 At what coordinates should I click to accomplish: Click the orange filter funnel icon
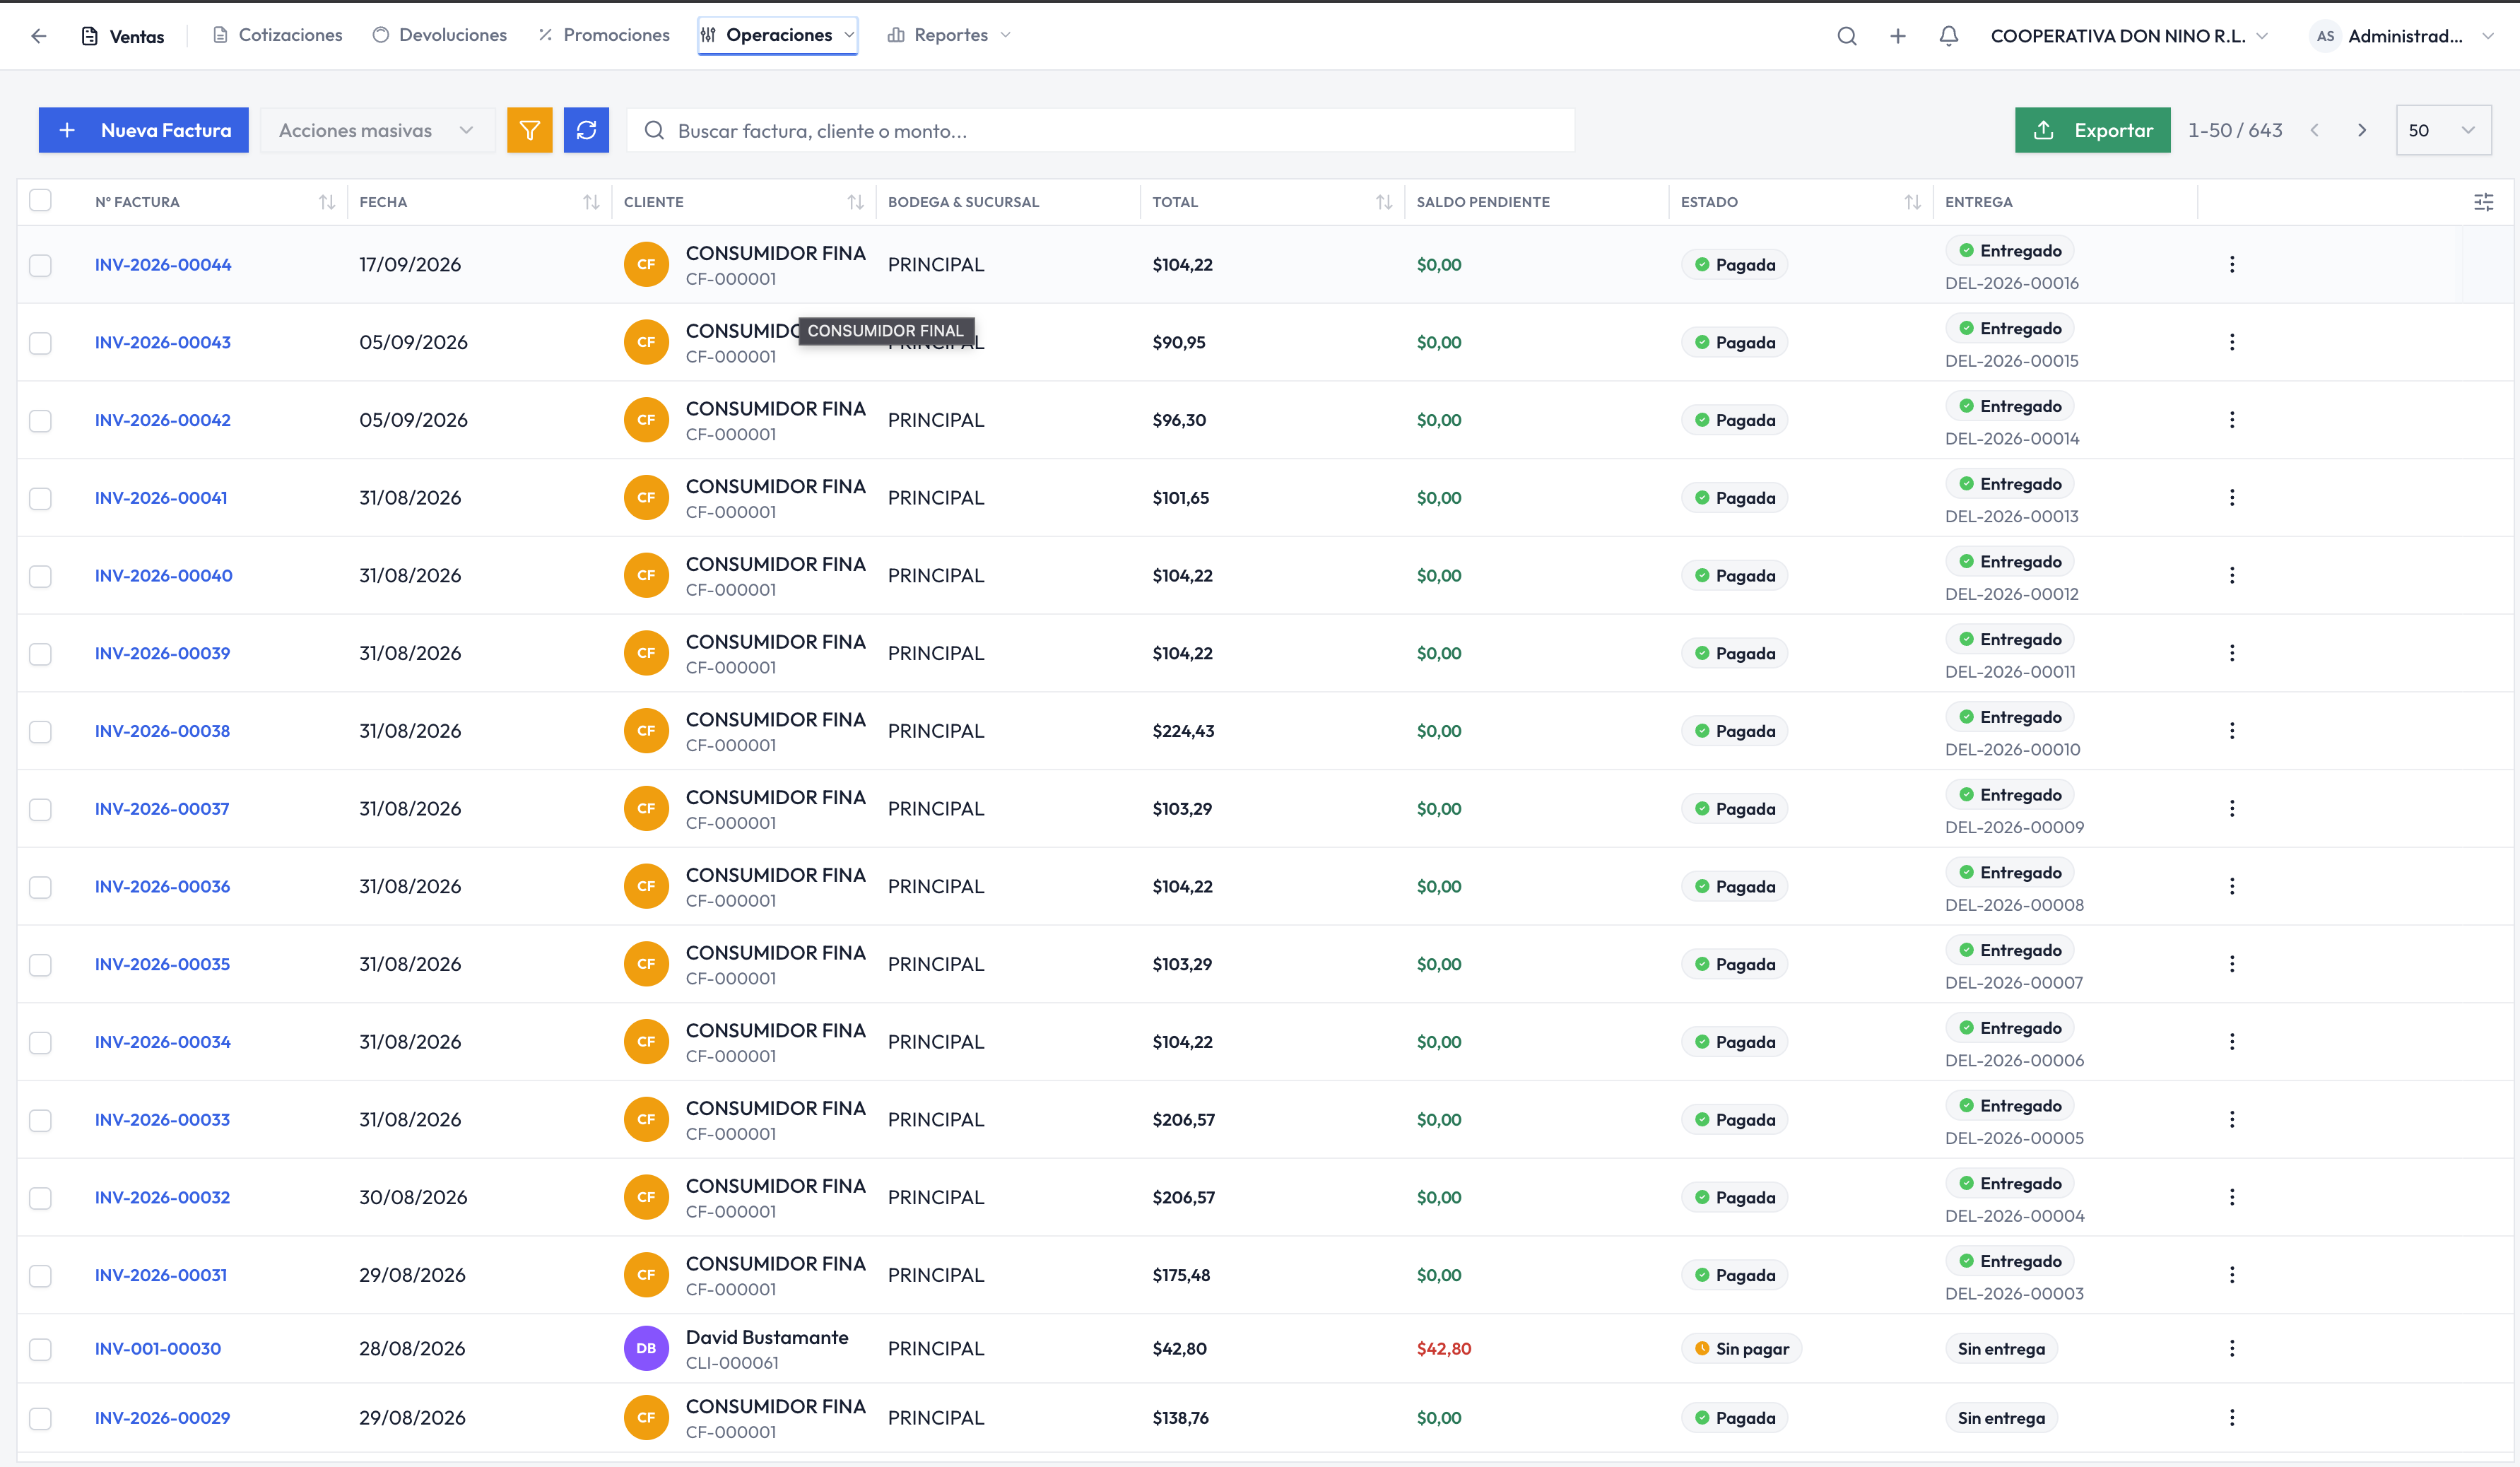(529, 130)
